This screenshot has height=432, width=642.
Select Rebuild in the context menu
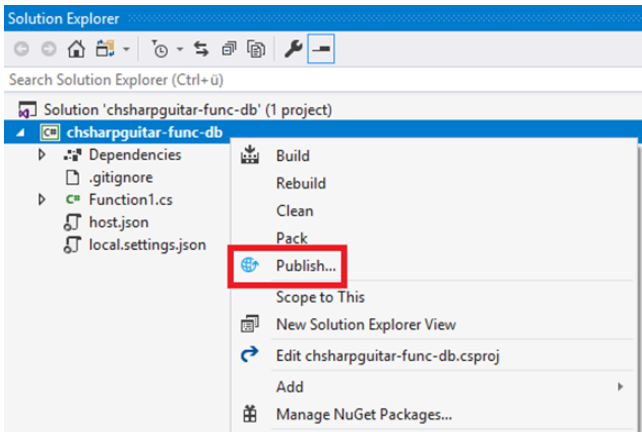coord(301,183)
